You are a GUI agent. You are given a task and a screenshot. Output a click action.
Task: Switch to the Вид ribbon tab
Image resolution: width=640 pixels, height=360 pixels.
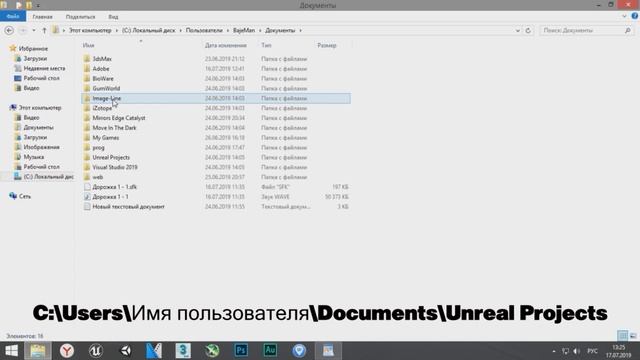click(x=113, y=17)
